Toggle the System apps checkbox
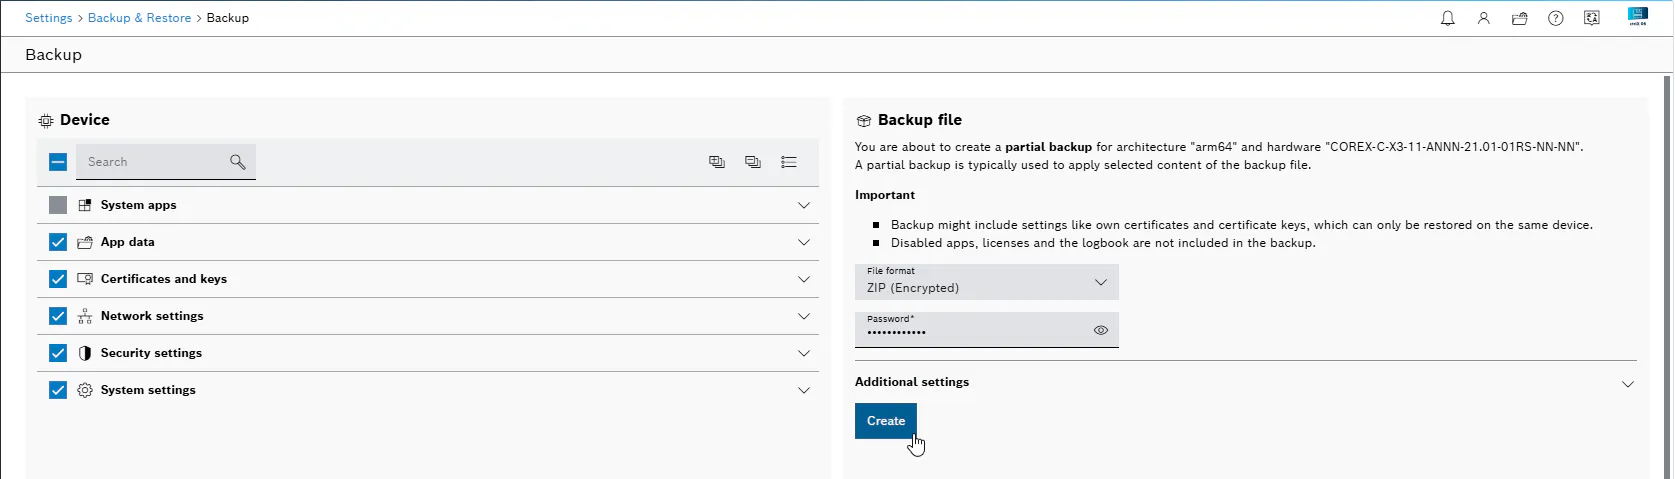 click(x=58, y=205)
